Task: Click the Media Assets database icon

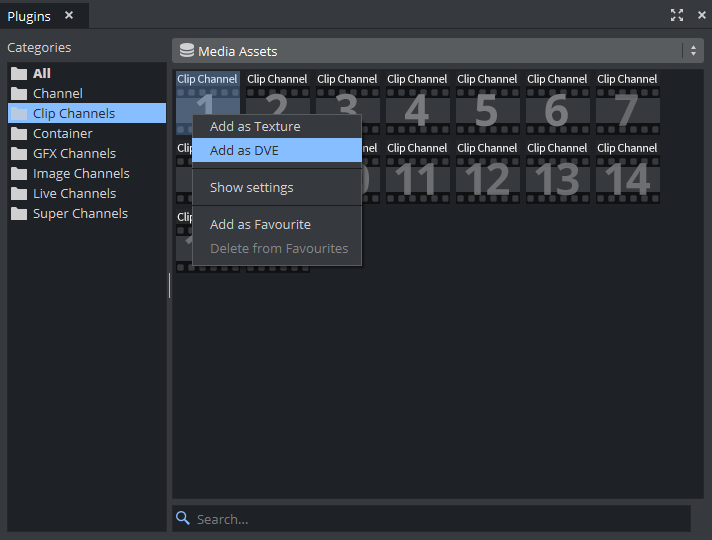Action: pos(186,51)
